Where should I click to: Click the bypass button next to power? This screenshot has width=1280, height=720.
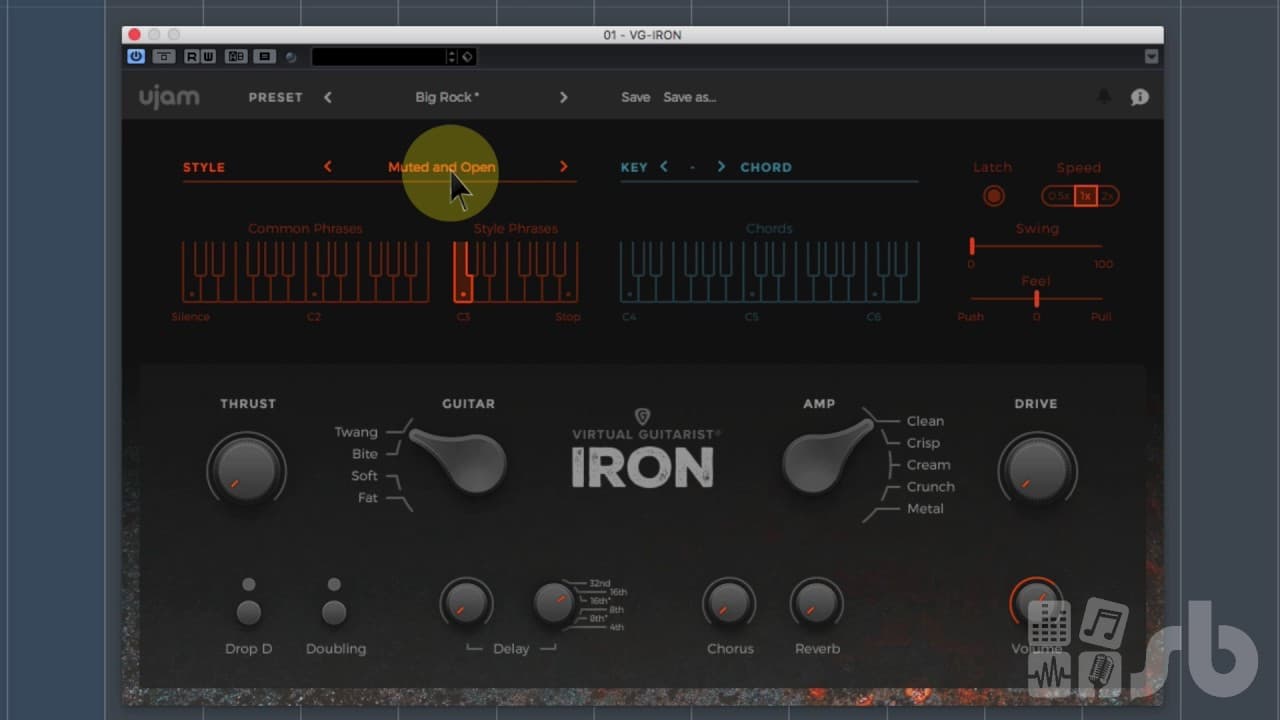tap(164, 57)
